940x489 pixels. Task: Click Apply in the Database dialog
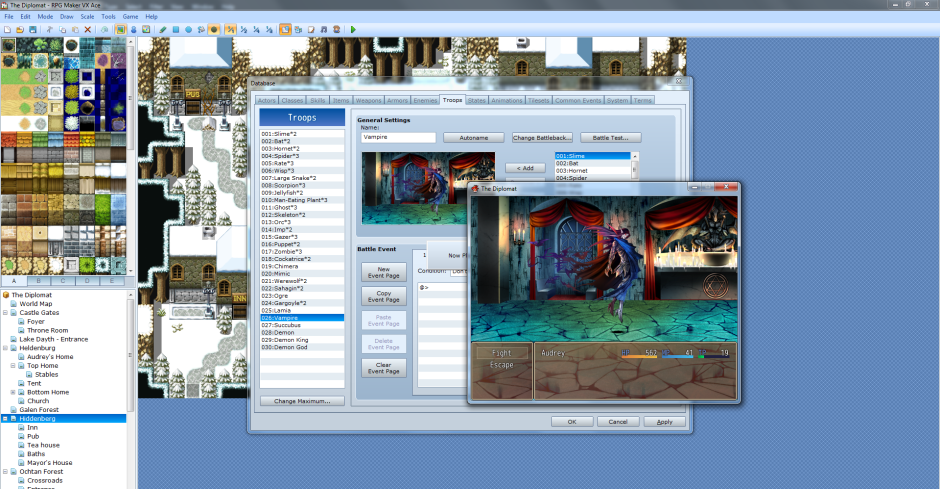click(x=664, y=422)
